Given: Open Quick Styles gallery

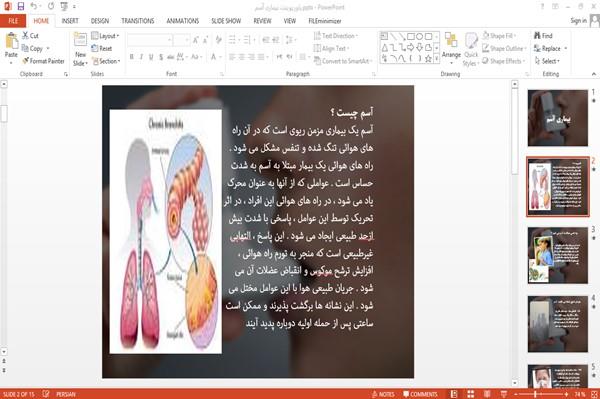Looking at the screenshot, I should pos(471,50).
